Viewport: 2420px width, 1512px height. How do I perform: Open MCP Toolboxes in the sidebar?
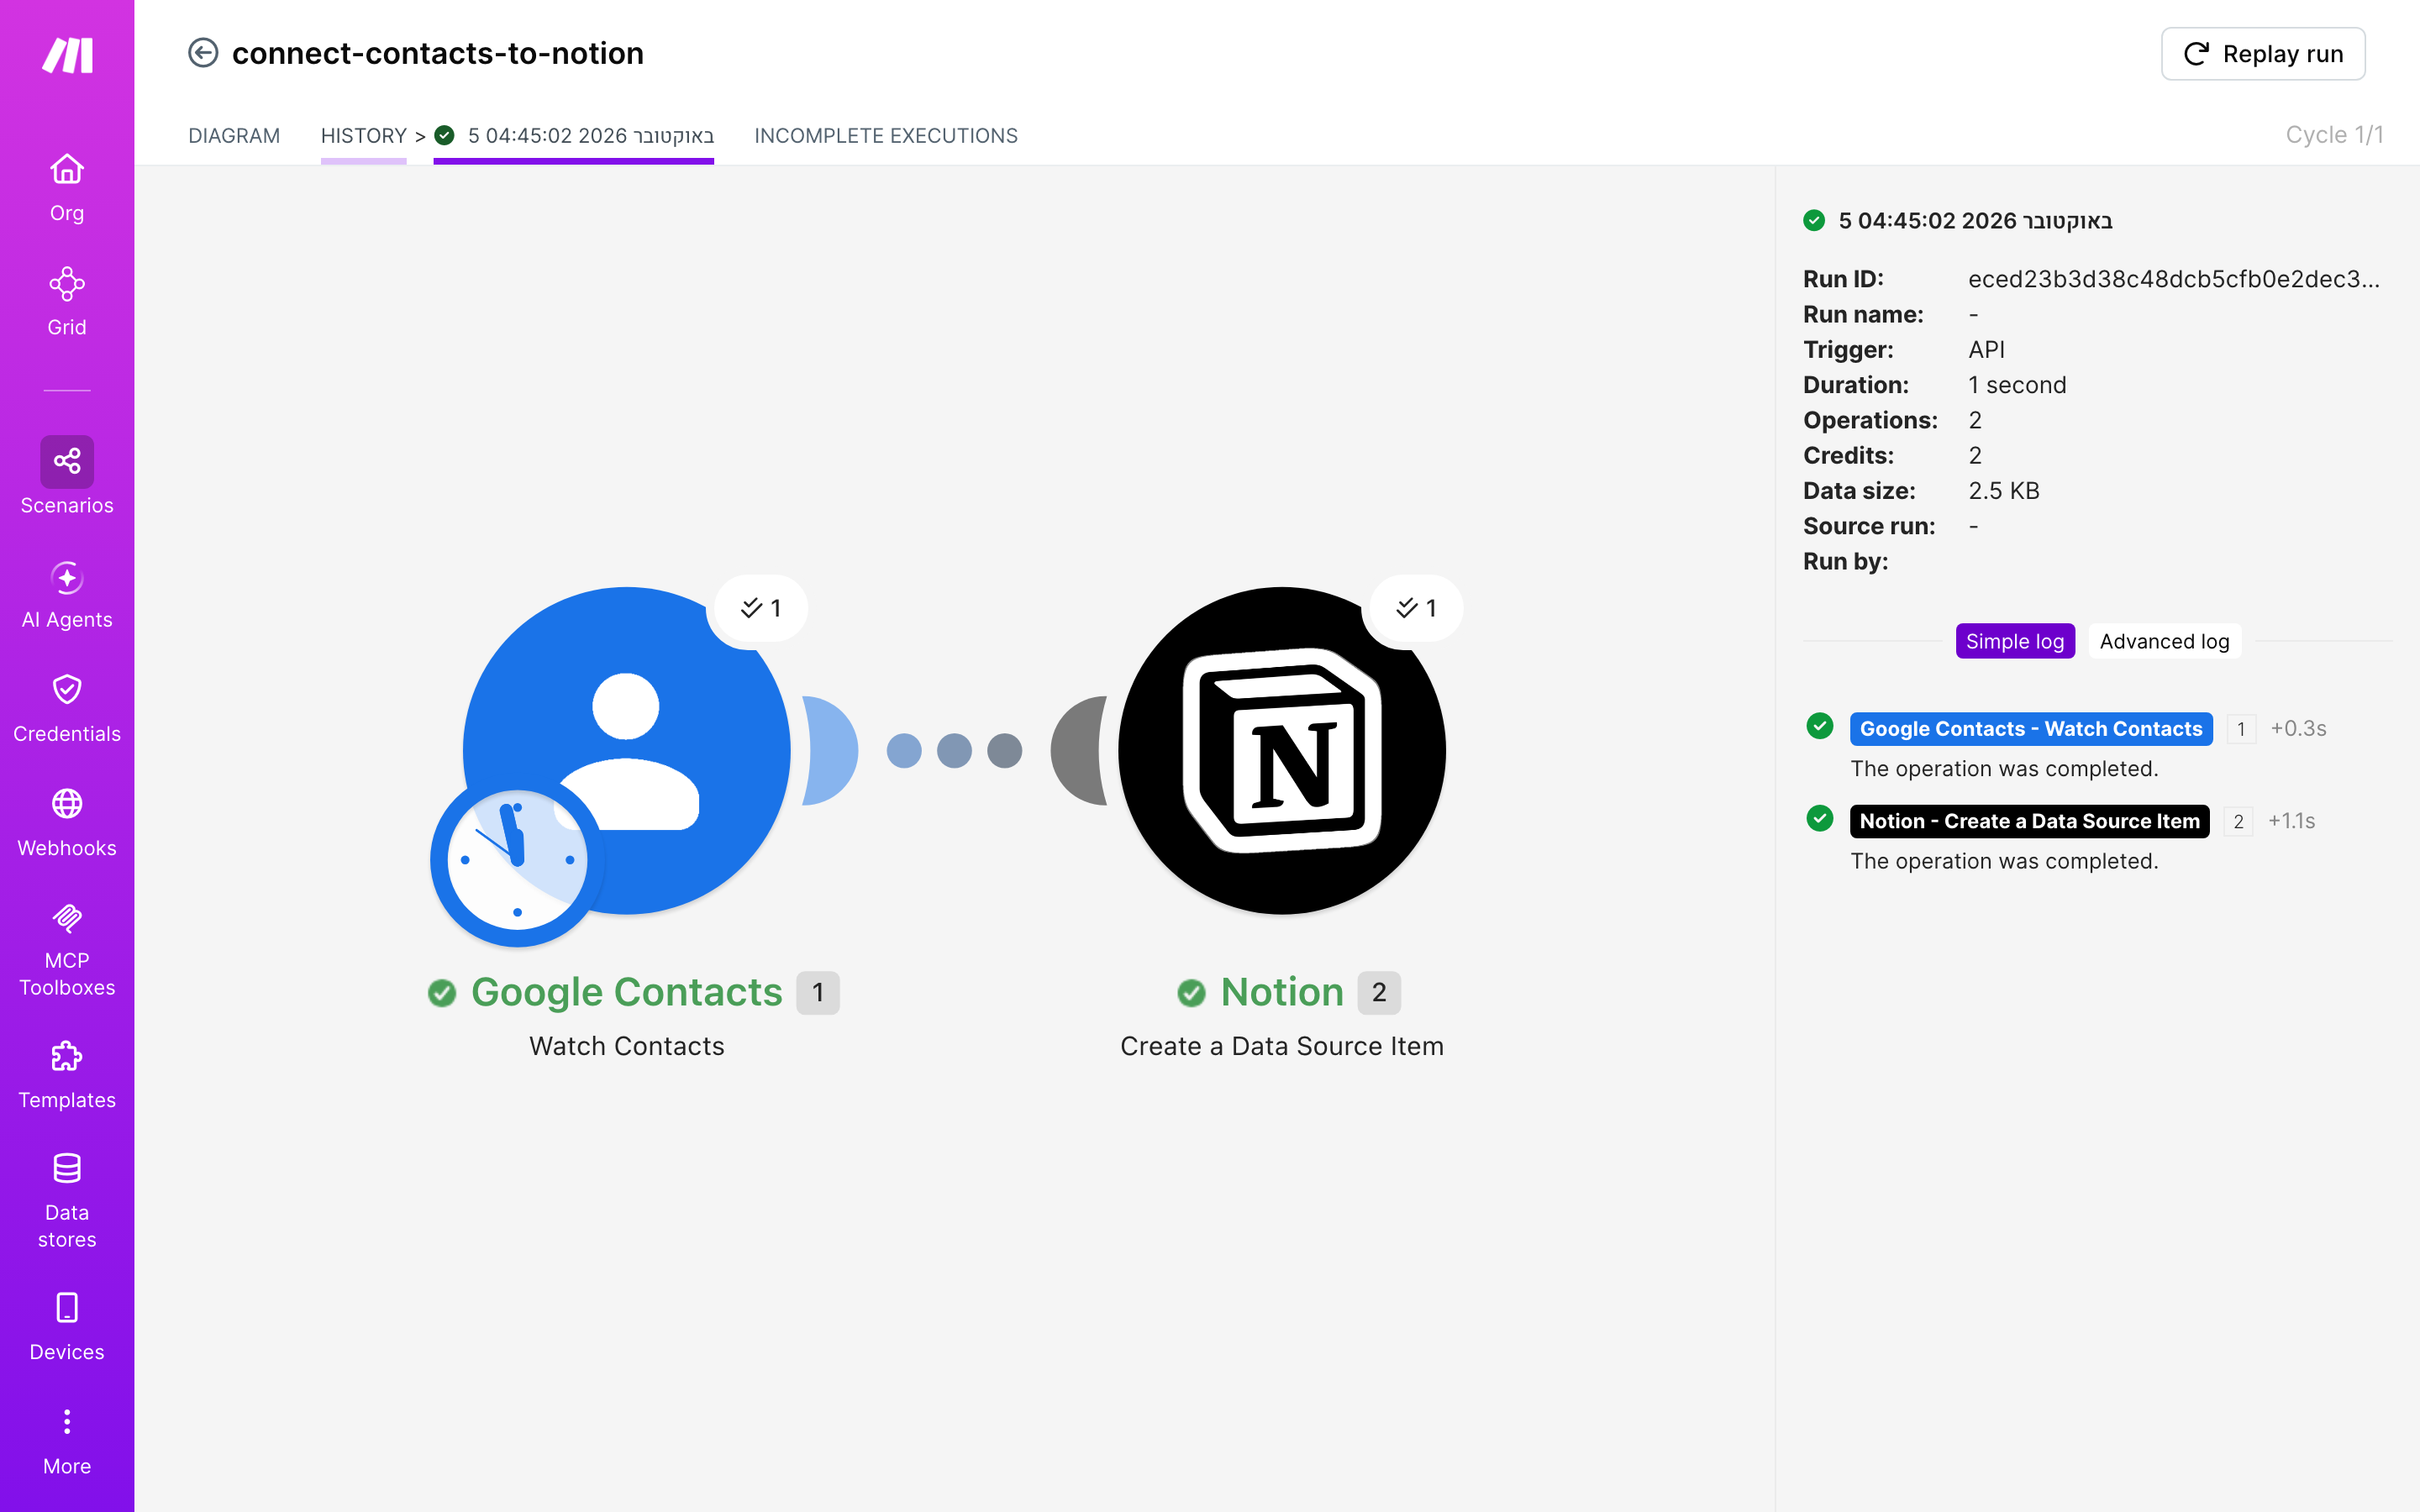click(67, 949)
